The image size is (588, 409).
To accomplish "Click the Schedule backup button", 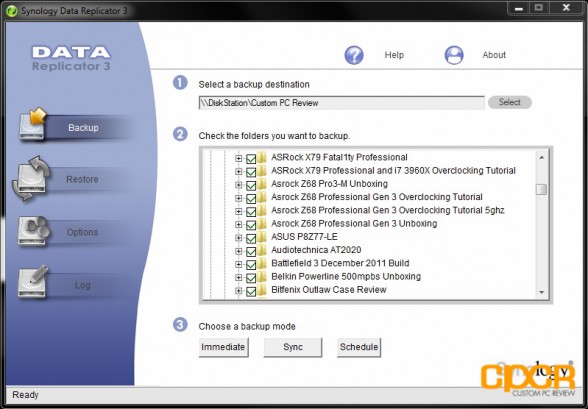I will coord(359,347).
